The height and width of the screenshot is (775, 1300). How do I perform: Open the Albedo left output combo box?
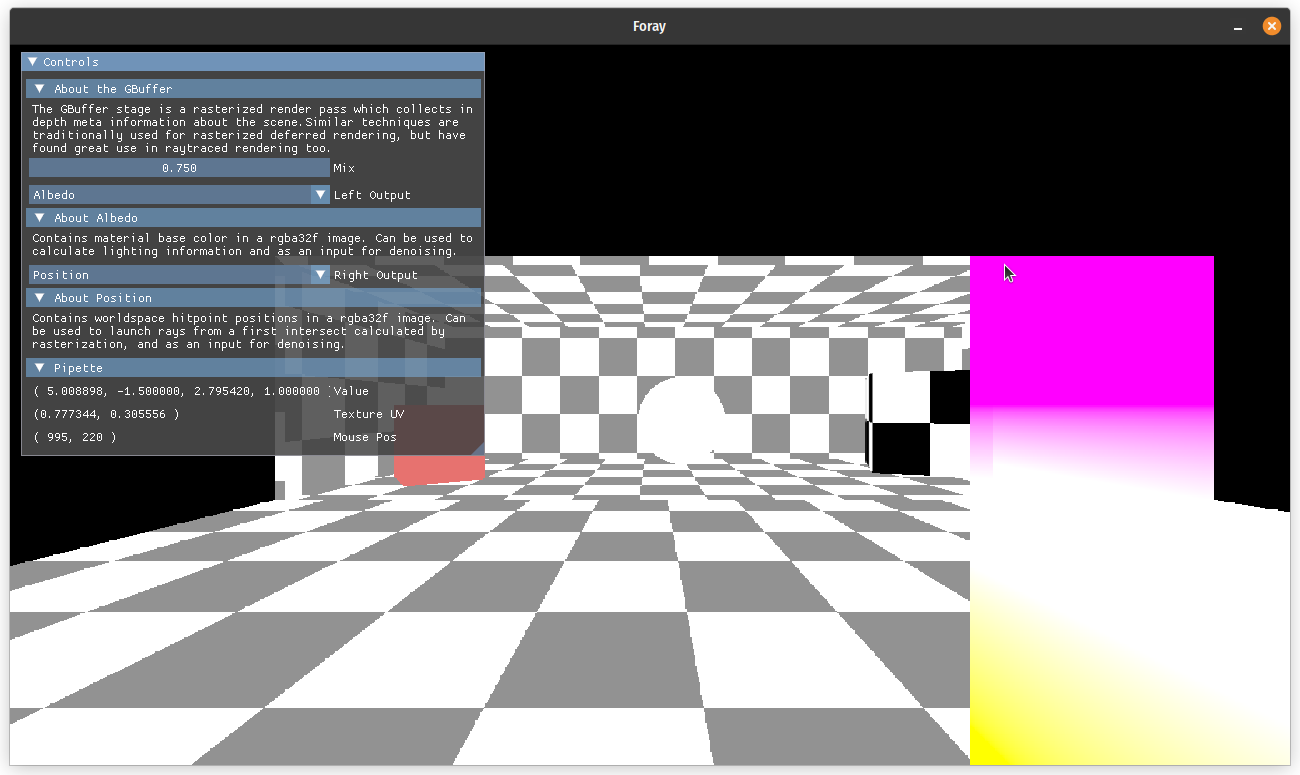tap(179, 195)
